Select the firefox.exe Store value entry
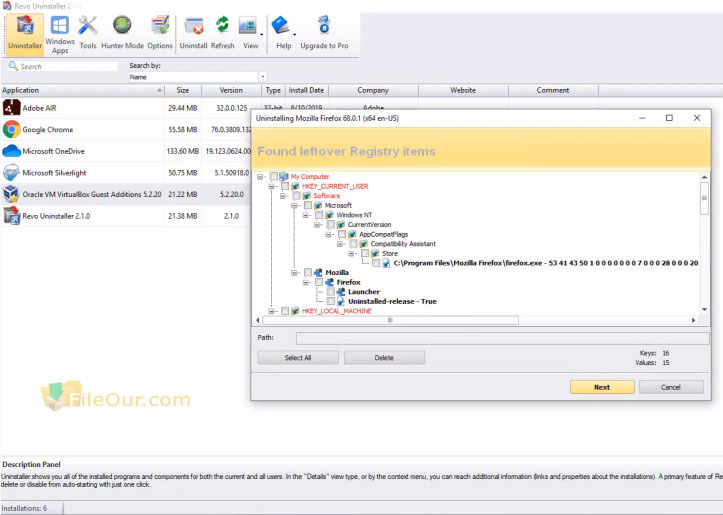The image size is (723, 515). tap(545, 263)
